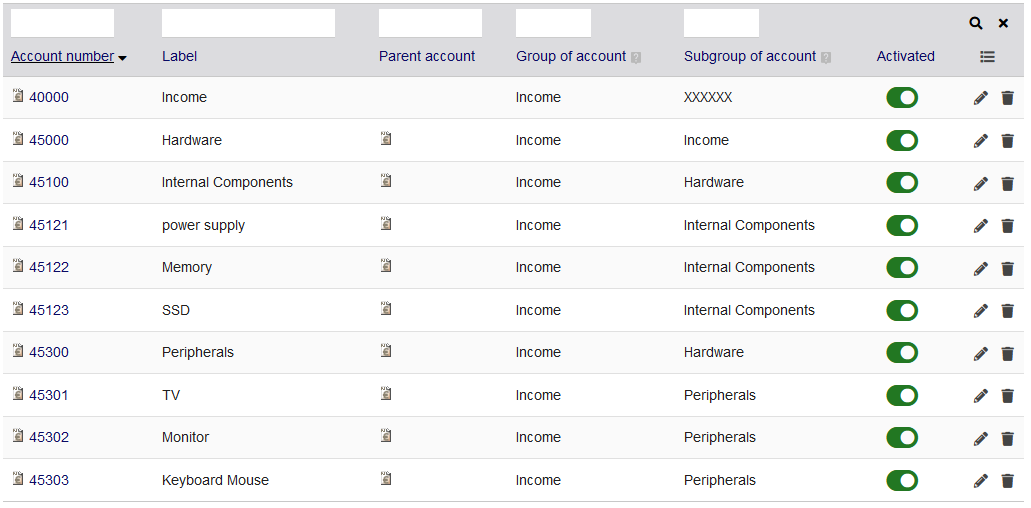Screen dimensions: 1031x508
Task: Delete the Hardware account via trash icon
Action: click(1007, 141)
